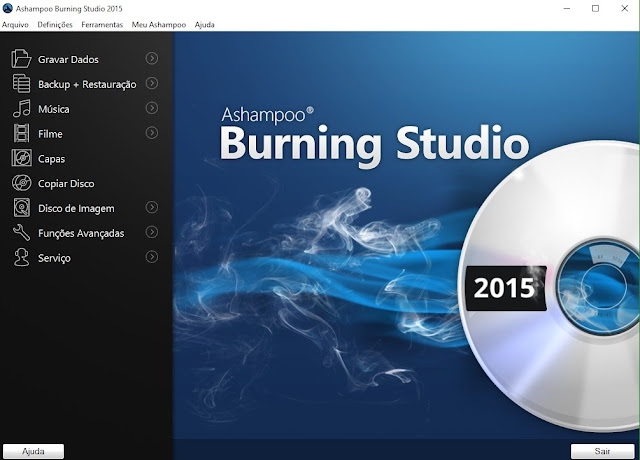Image resolution: width=640 pixels, height=460 pixels.
Task: Click the Disco de Imagem drive icon
Action: click(x=22, y=207)
